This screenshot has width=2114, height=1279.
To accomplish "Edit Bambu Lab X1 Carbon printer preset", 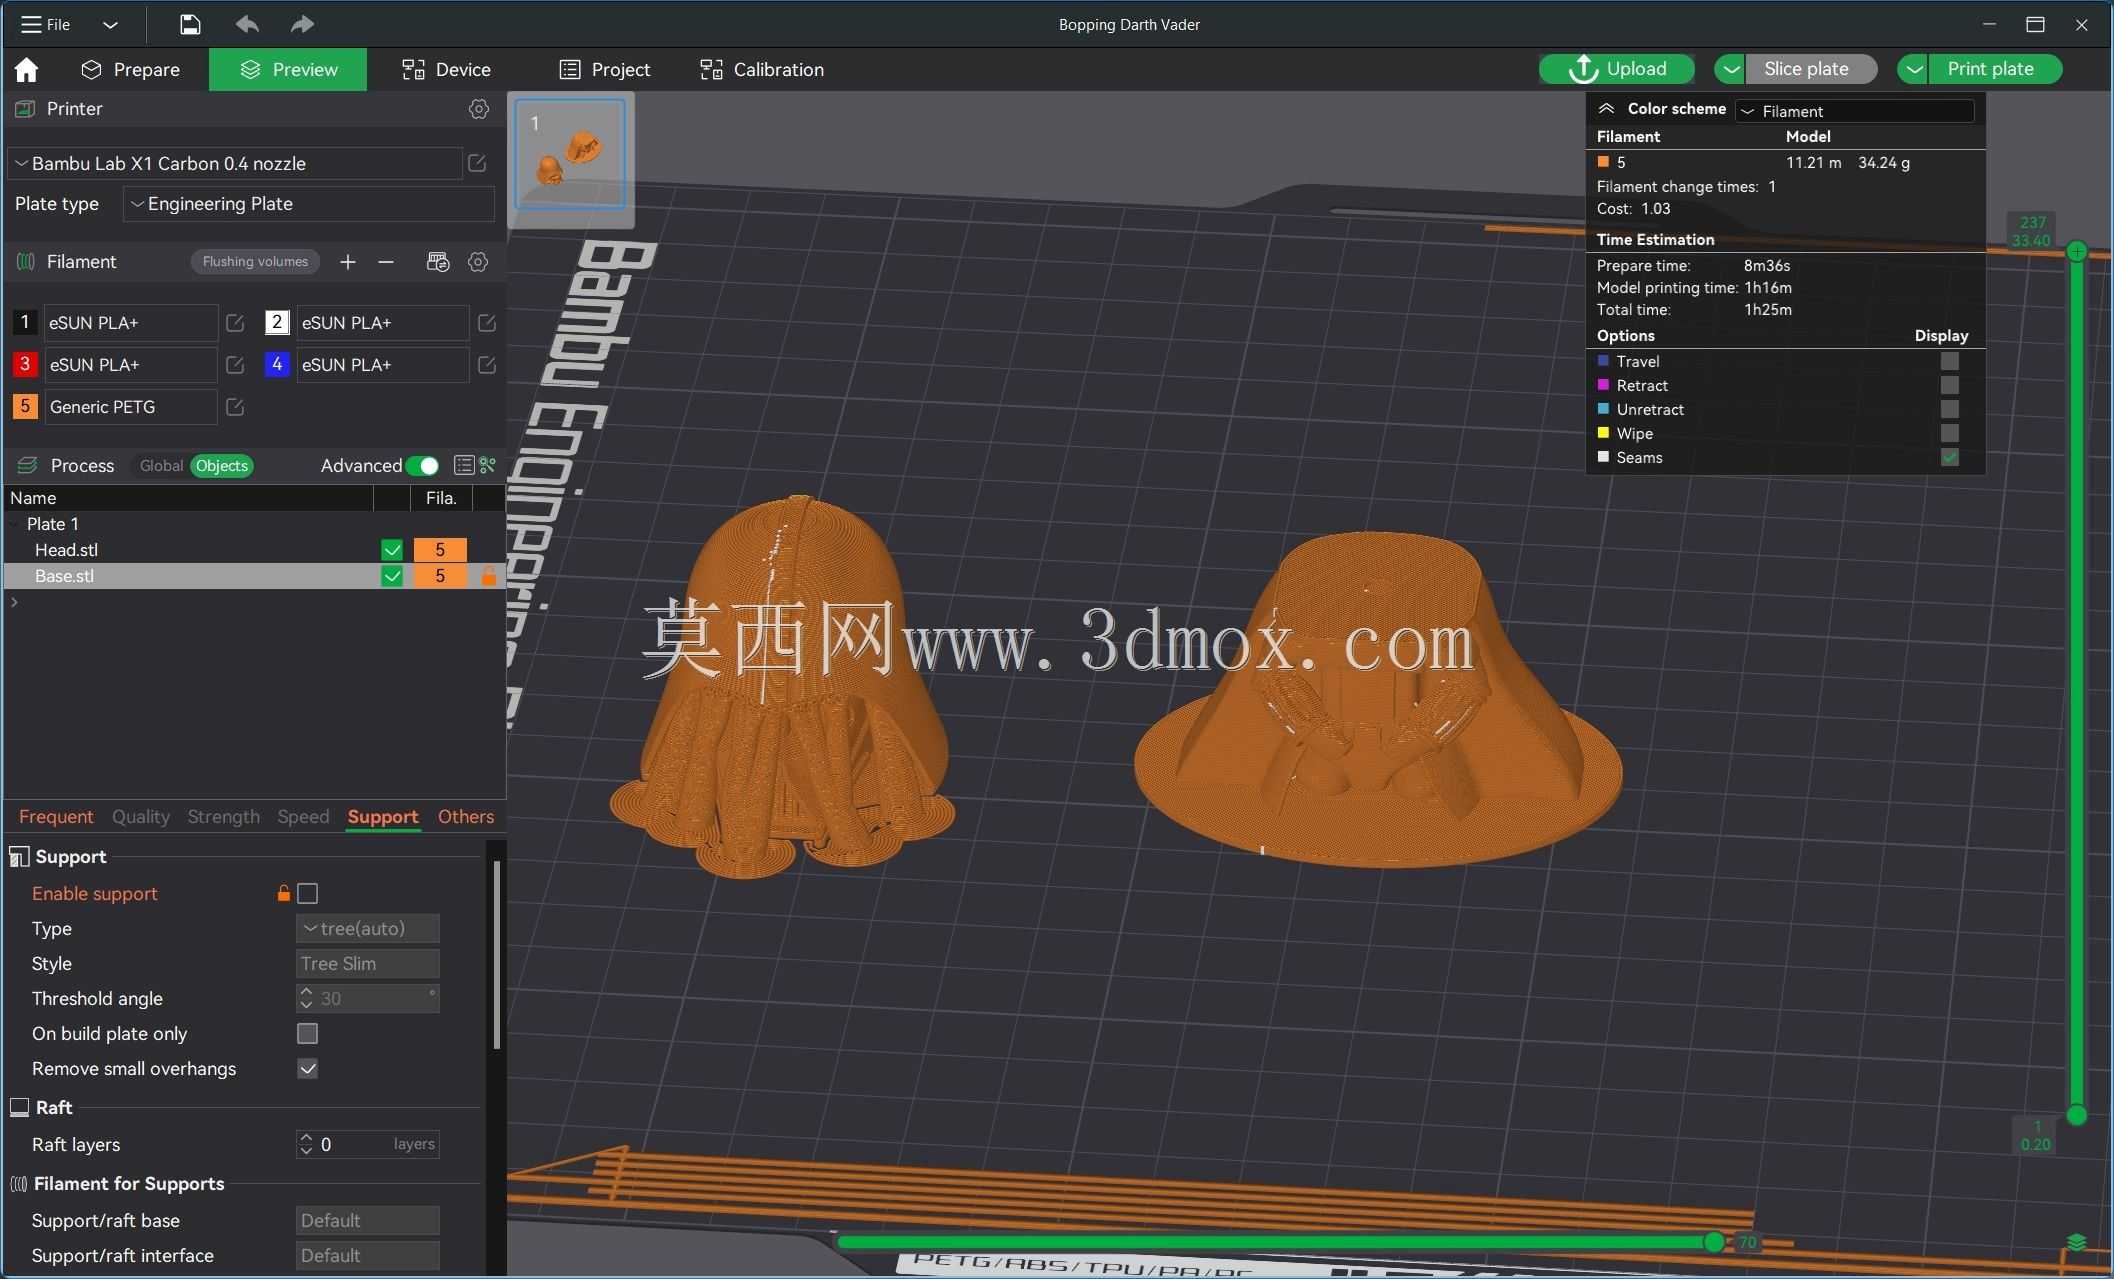I will pos(477,163).
